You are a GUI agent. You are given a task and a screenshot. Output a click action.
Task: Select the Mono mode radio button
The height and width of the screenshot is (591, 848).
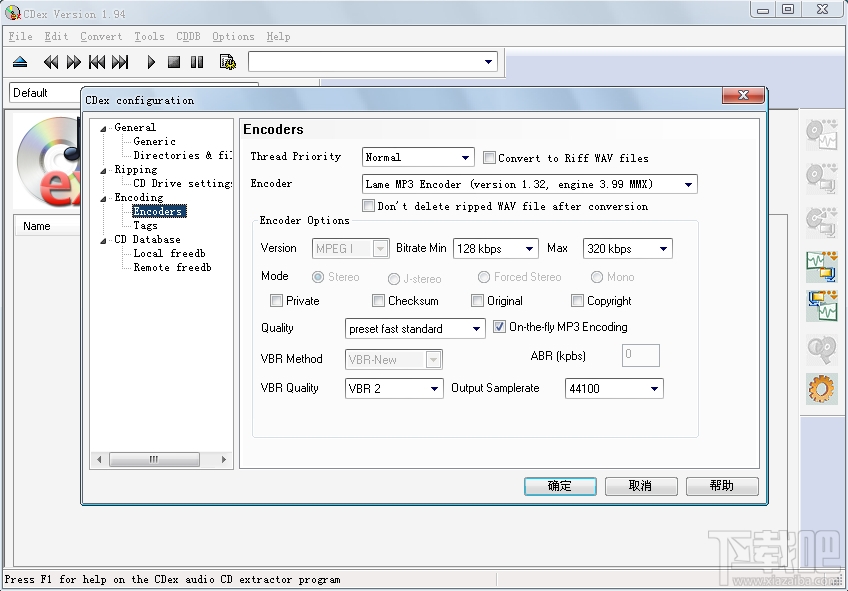[597, 277]
